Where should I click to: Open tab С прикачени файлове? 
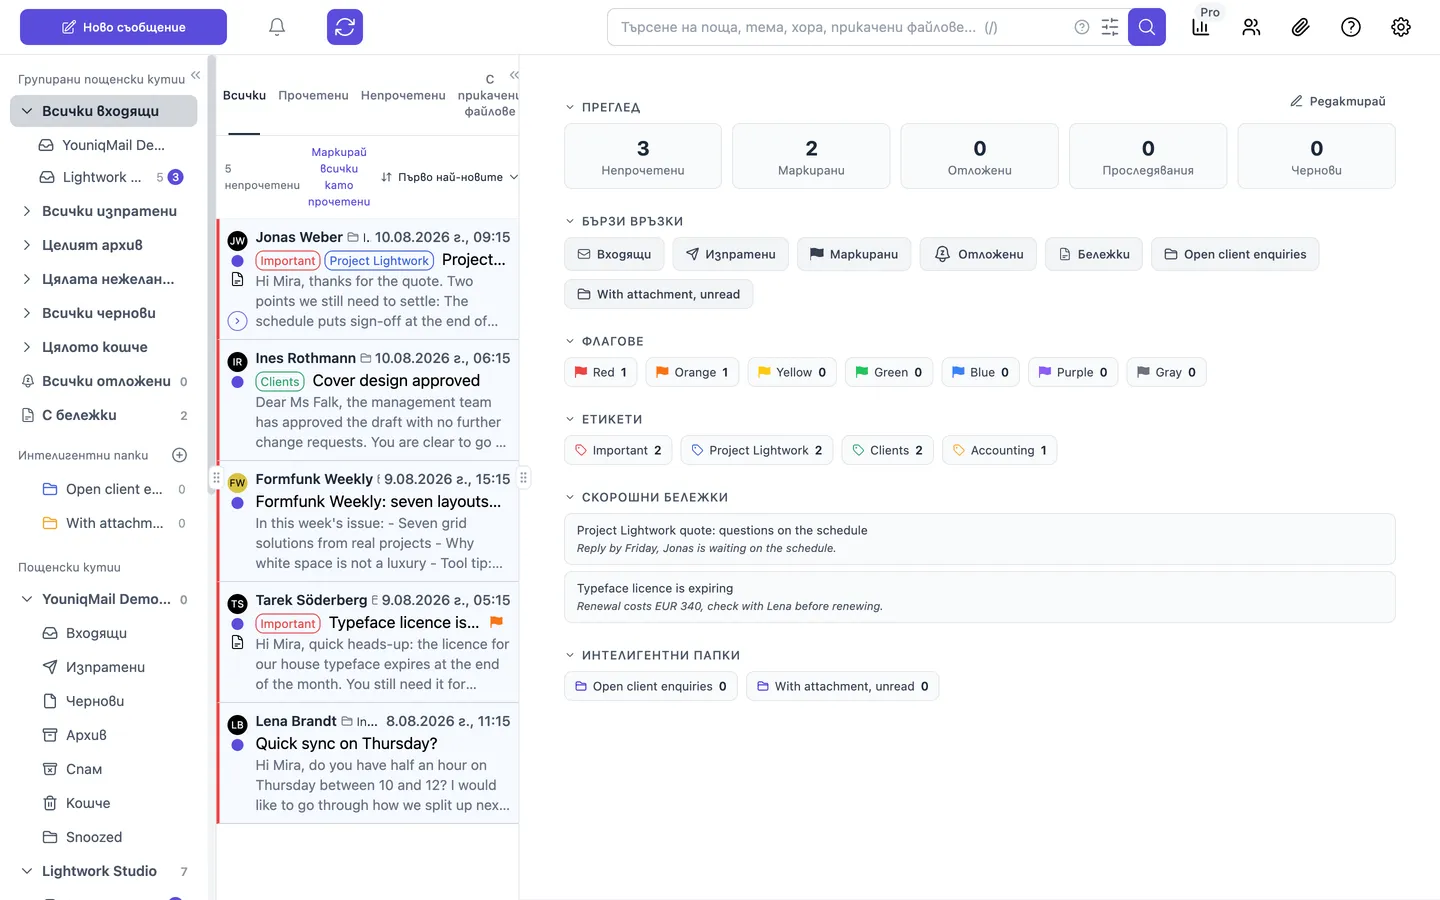tap(488, 95)
